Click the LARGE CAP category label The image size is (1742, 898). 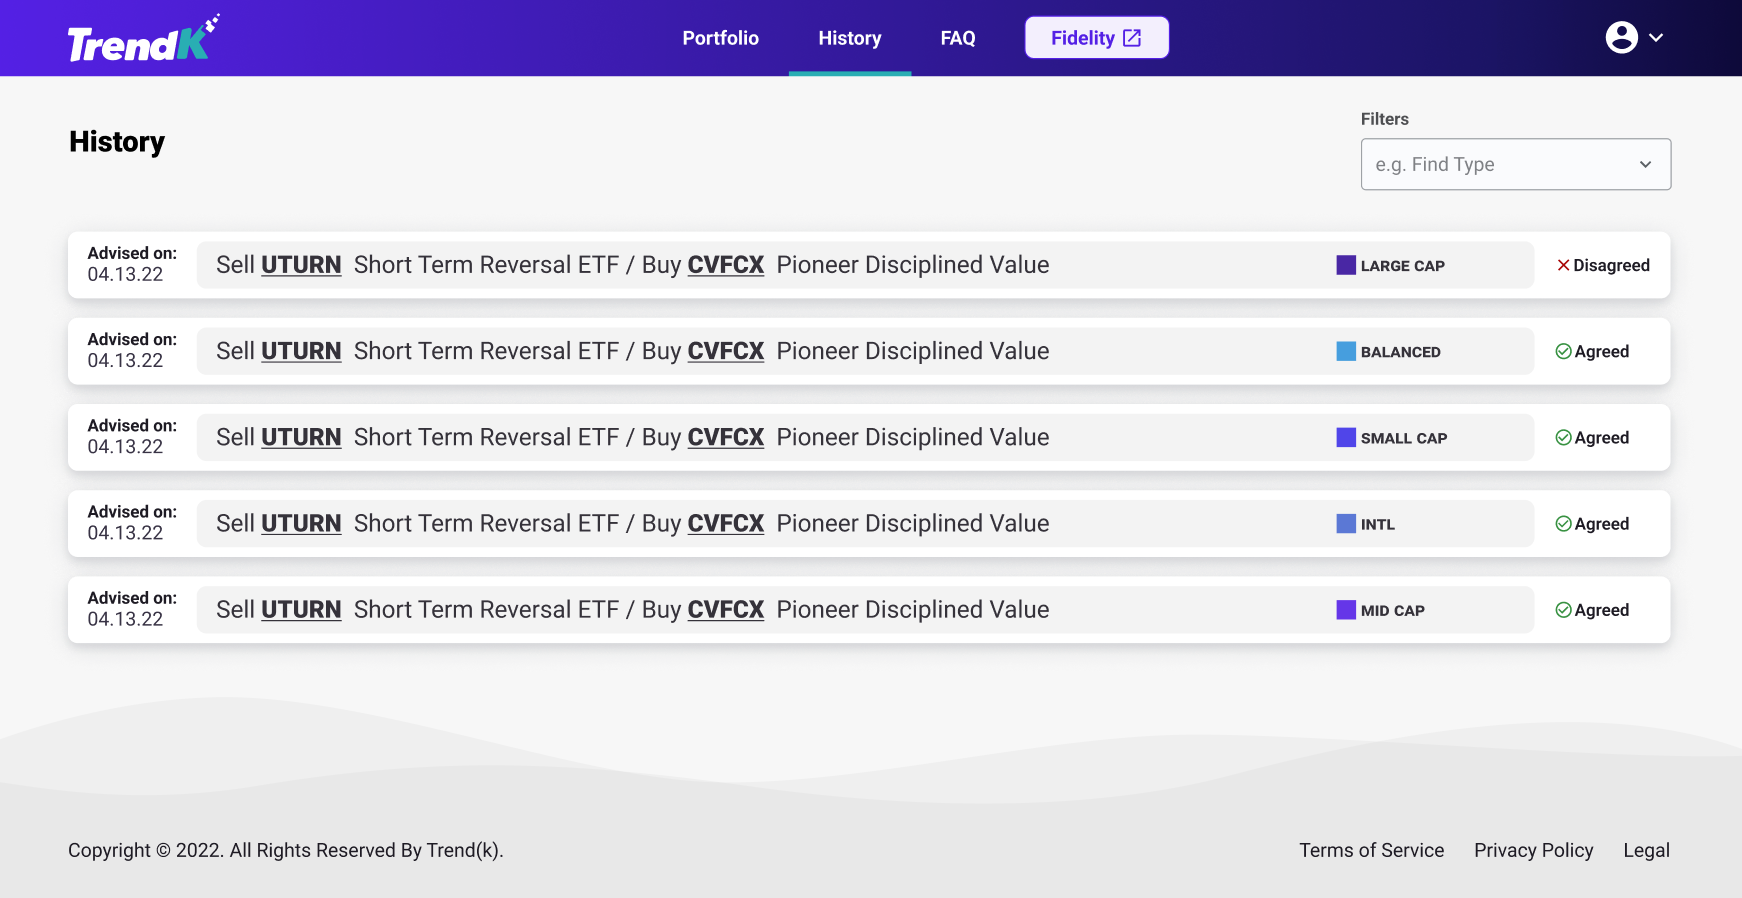1402,266
